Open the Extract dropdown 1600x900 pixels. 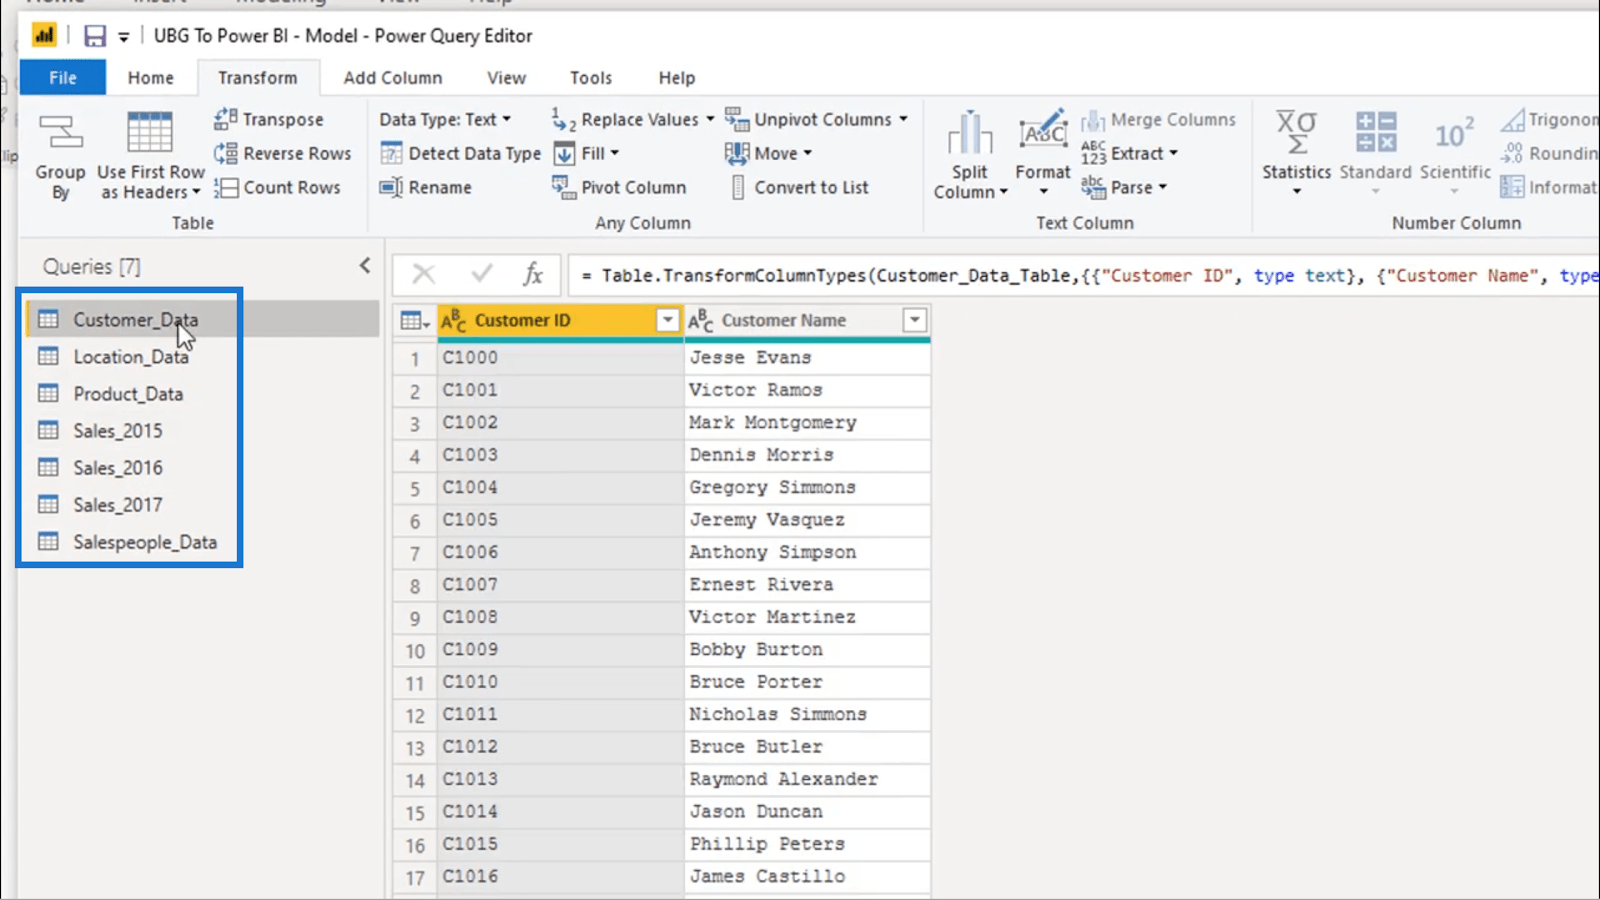pyautogui.click(x=1130, y=153)
